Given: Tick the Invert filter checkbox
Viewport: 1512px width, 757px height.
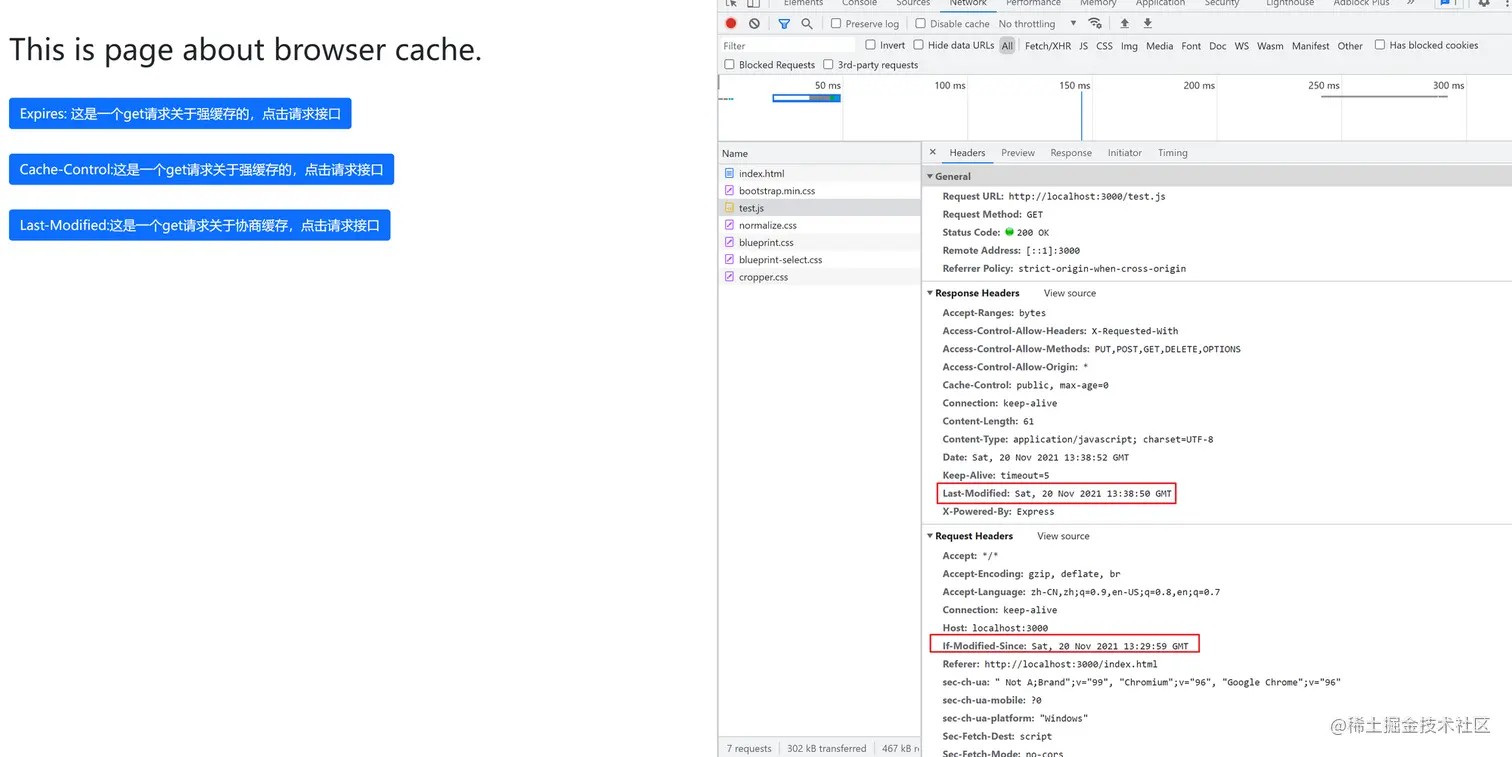Looking at the screenshot, I should [x=870, y=45].
